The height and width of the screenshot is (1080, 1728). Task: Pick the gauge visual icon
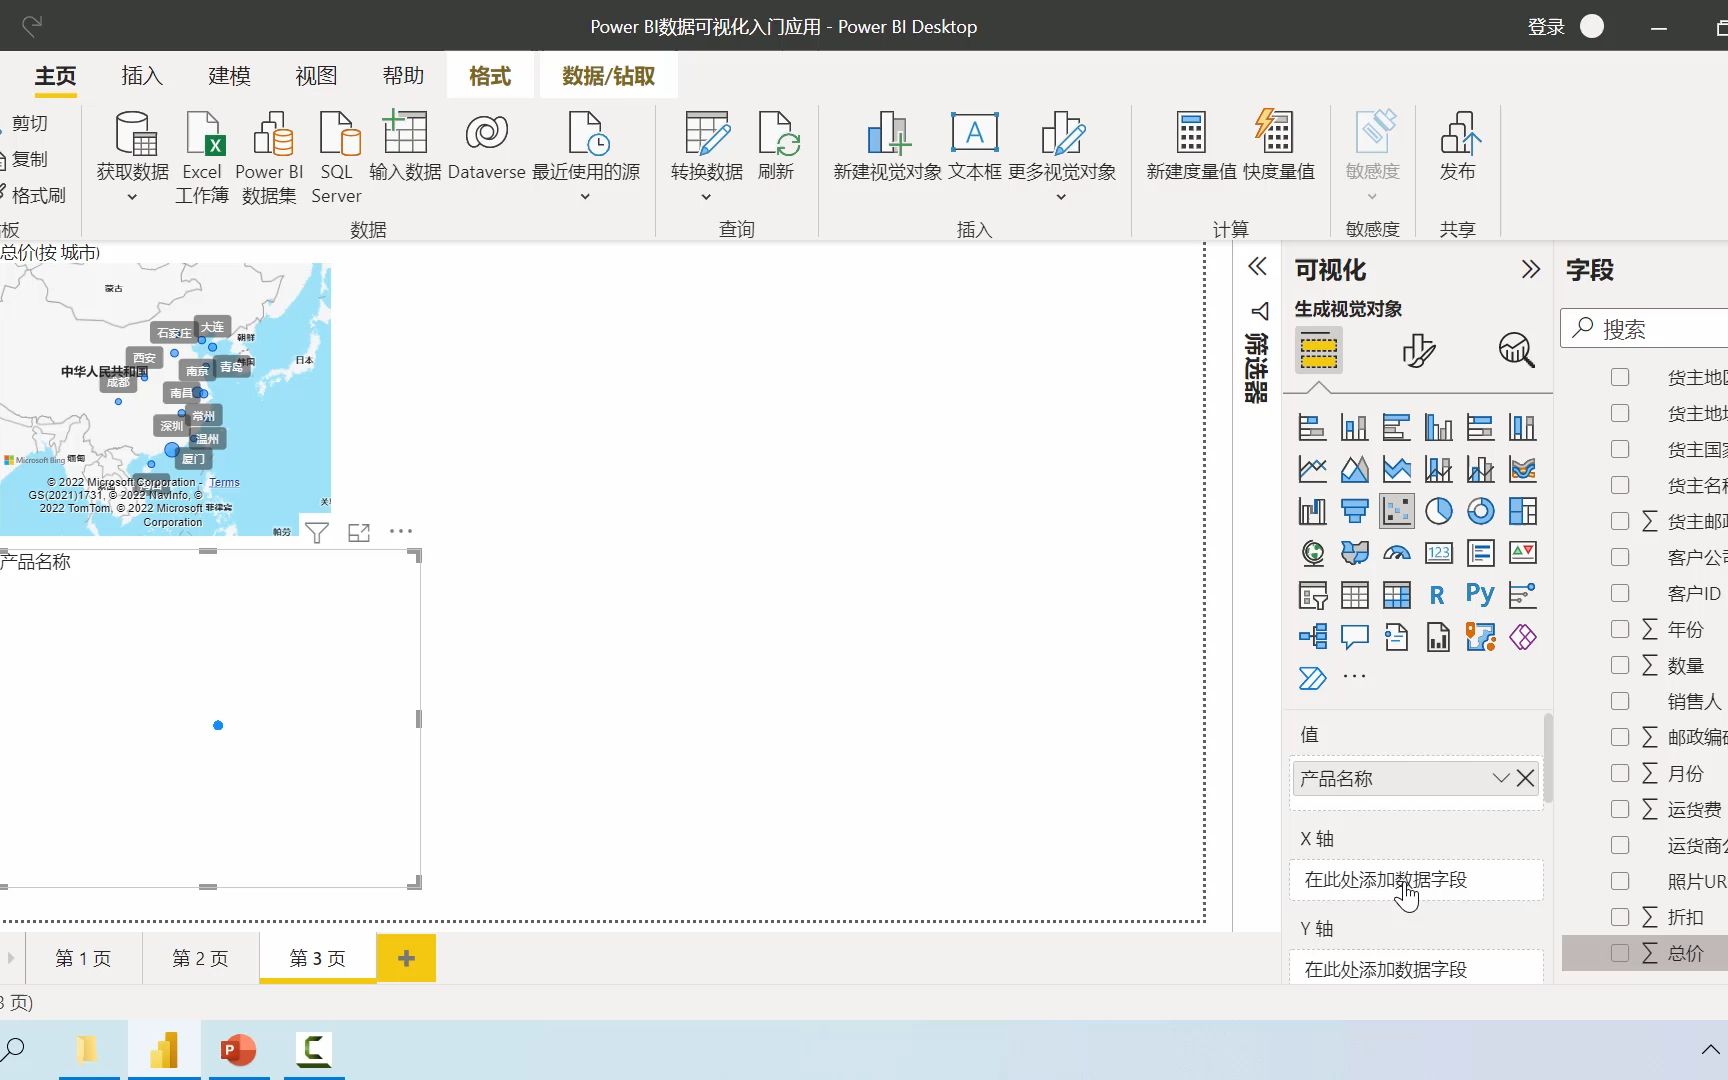[1397, 553]
